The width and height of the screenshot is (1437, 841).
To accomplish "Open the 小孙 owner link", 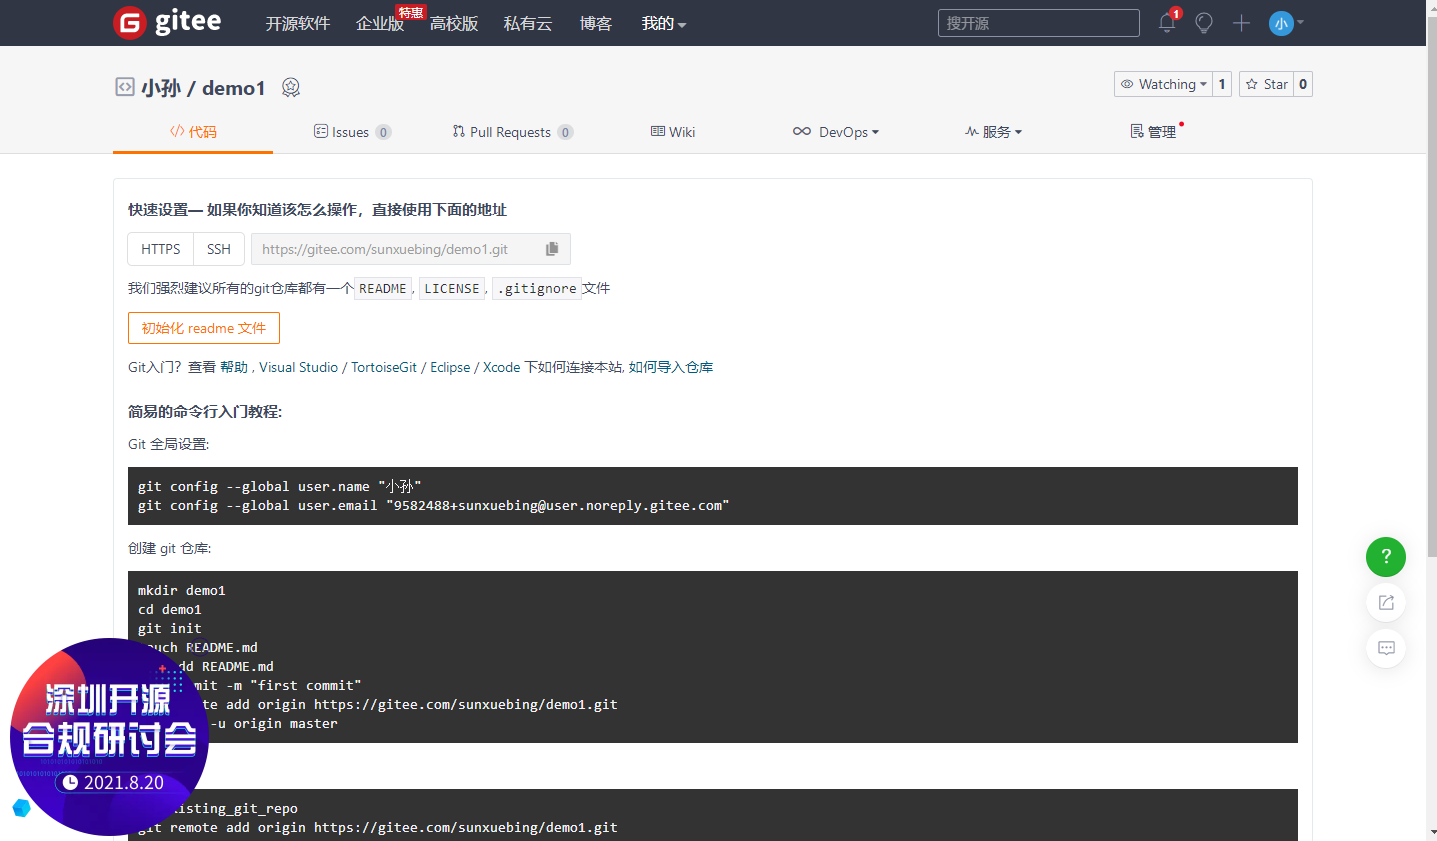I will coord(161,88).
